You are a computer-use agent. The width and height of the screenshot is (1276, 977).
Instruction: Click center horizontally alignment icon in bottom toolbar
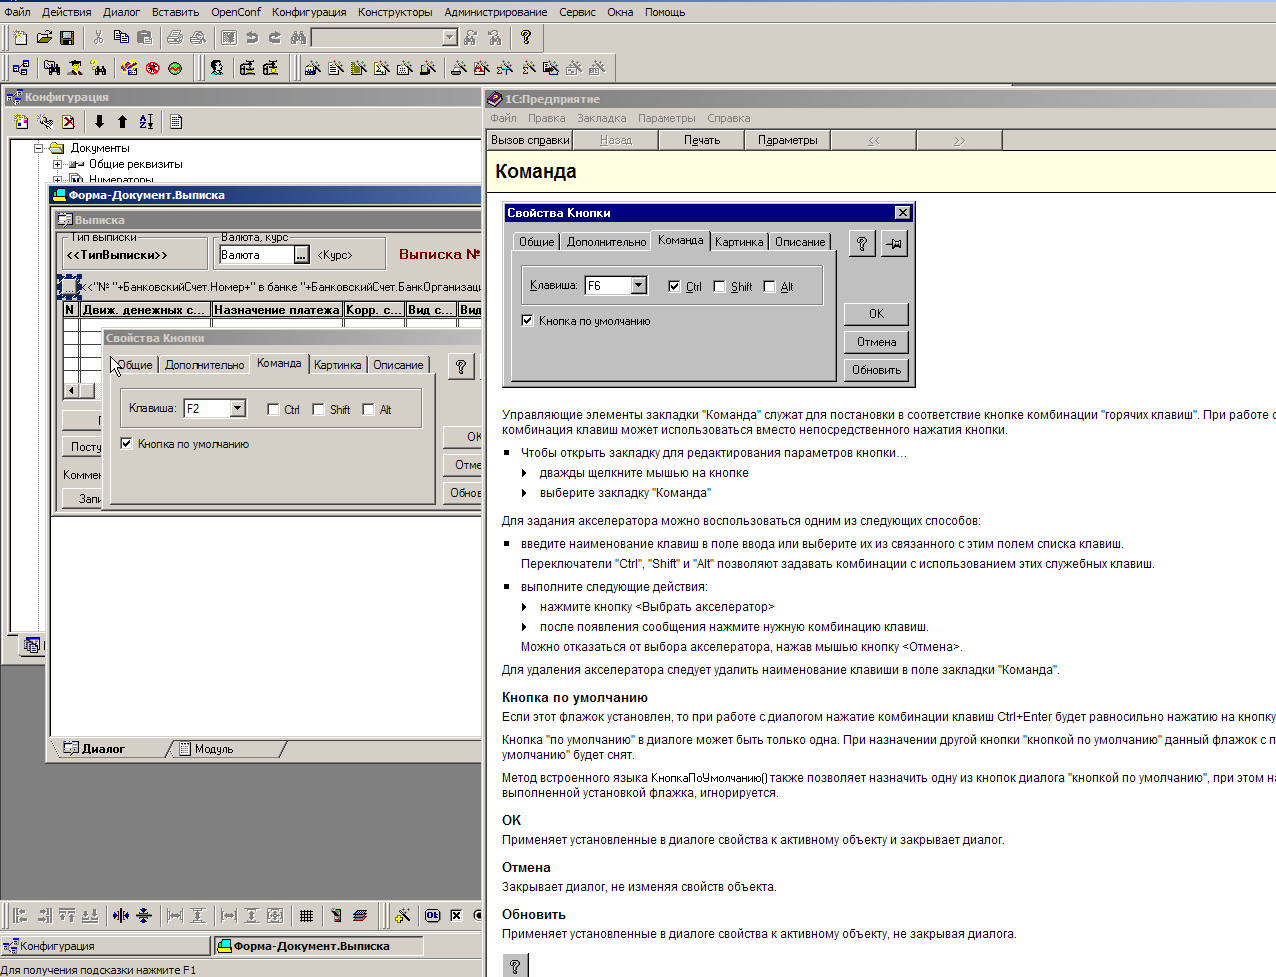121,915
